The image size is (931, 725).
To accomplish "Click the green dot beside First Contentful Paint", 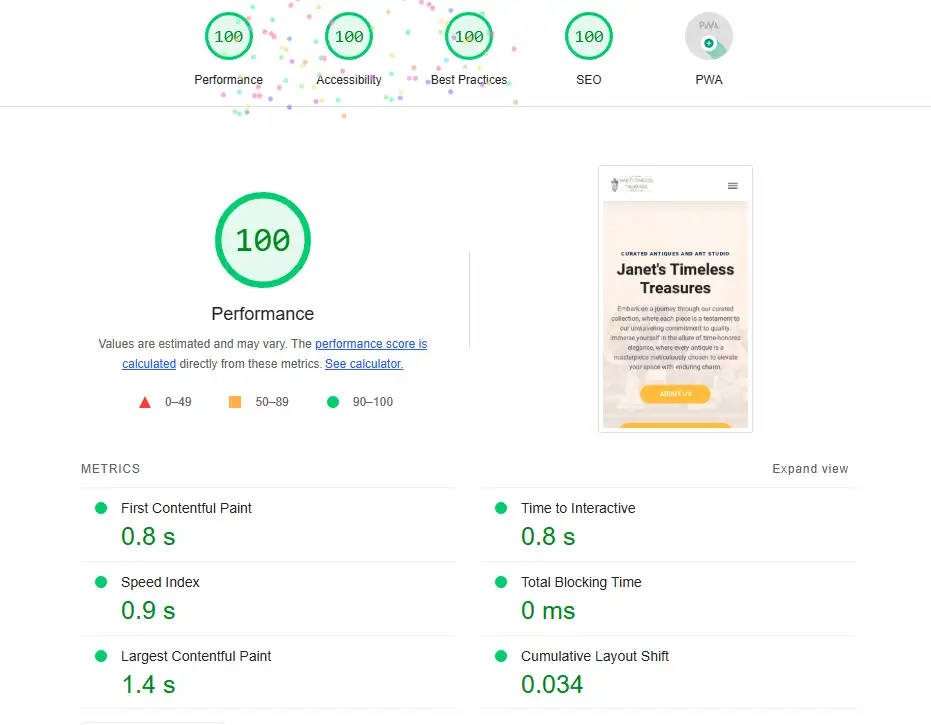I will [100, 507].
